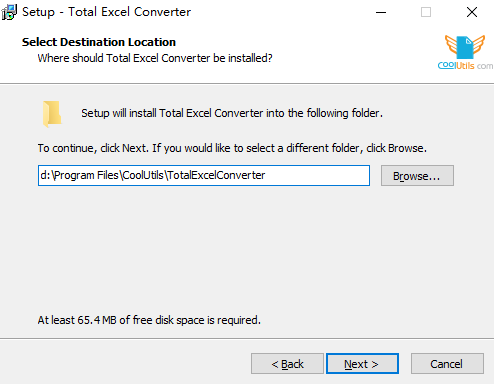Continue installation with Next >

(x=362, y=364)
